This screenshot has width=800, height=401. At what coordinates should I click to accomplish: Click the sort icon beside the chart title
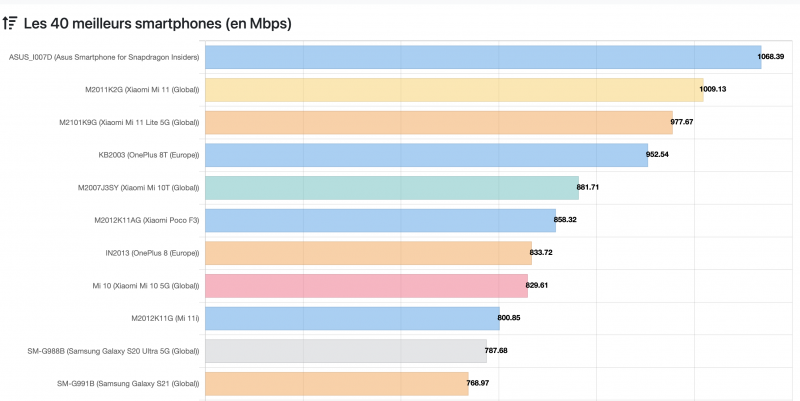(10, 22)
